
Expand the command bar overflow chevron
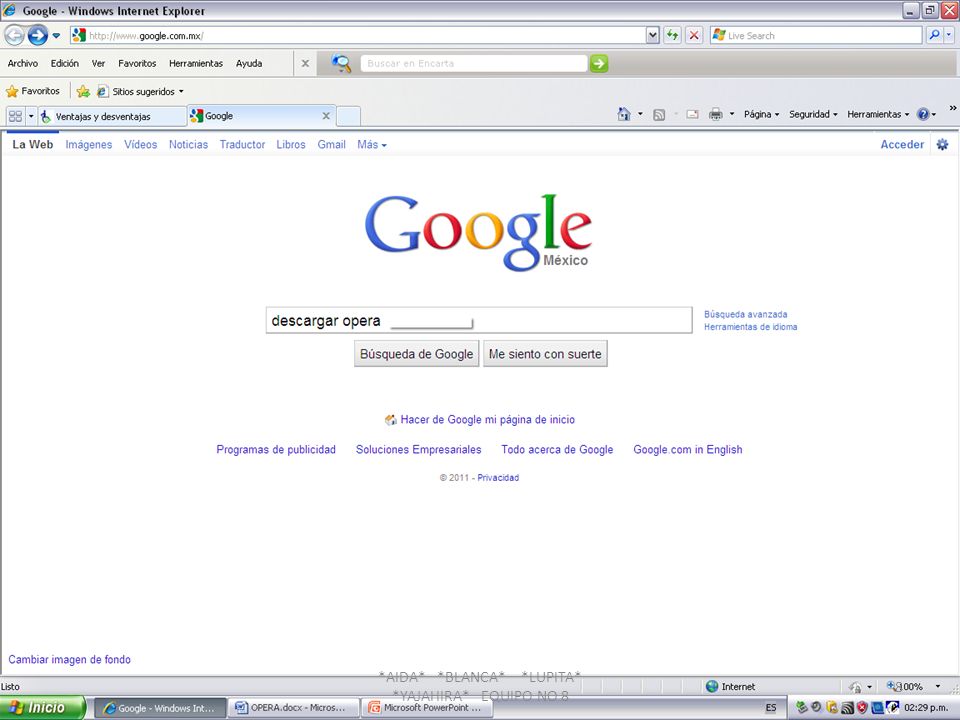[x=953, y=108]
